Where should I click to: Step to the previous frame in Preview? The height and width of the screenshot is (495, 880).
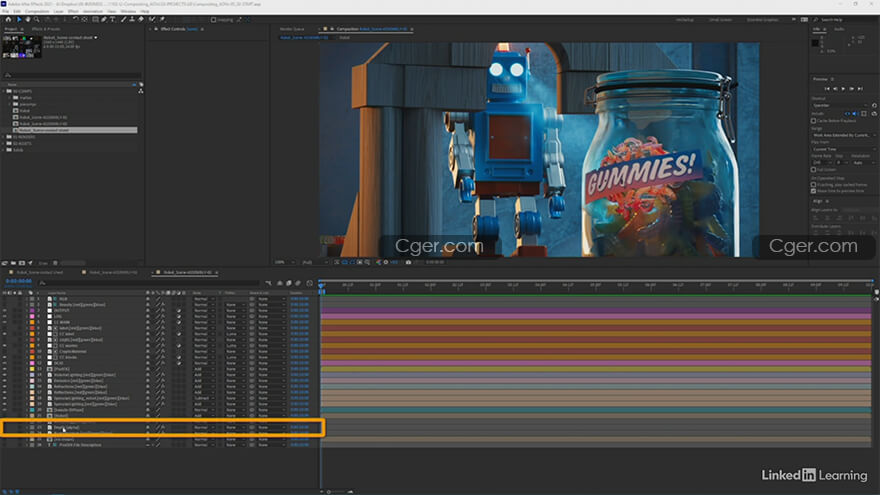(835, 89)
